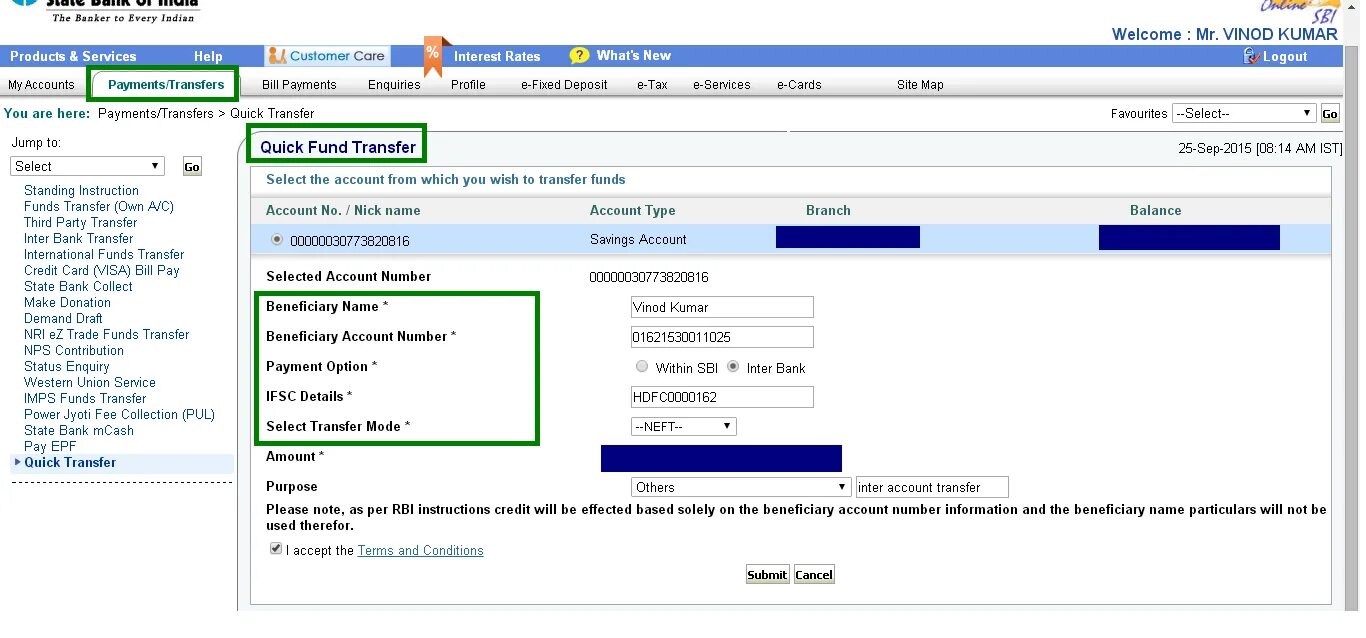Open the Make Donation sidebar link

[x=67, y=302]
